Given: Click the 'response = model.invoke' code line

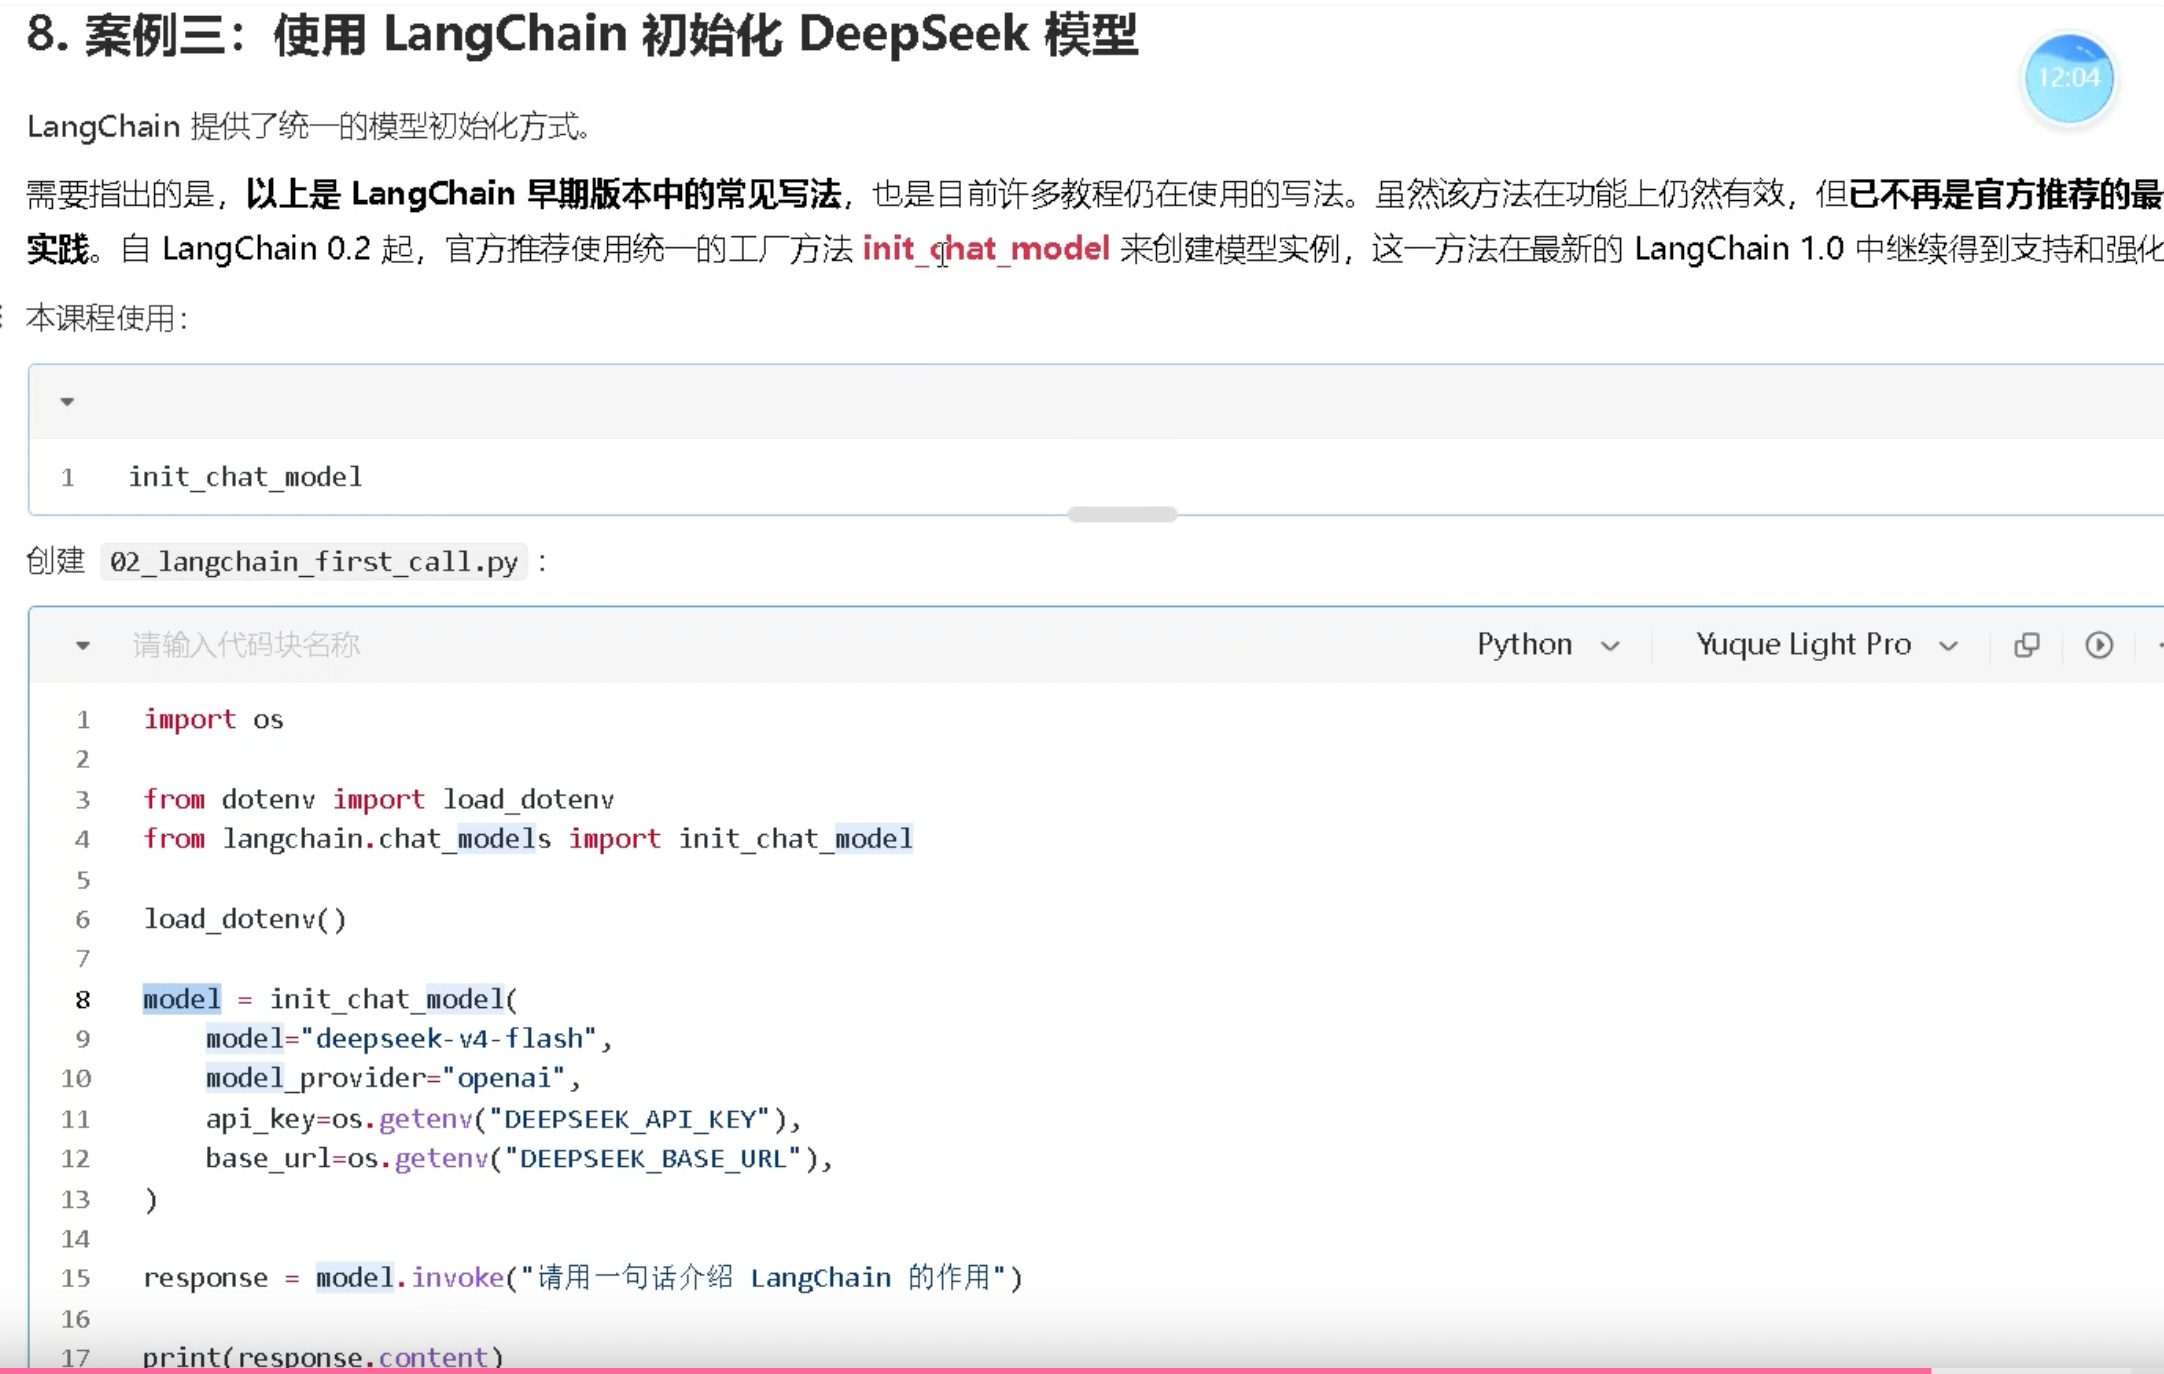Looking at the screenshot, I should coord(583,1277).
